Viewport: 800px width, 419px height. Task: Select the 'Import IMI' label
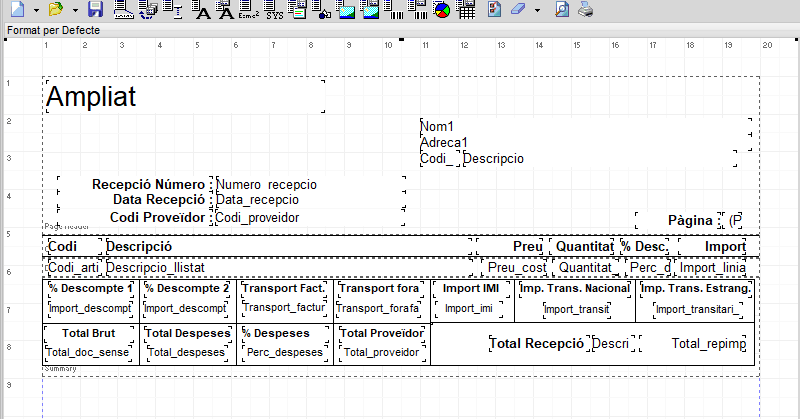pyautogui.click(x=471, y=288)
